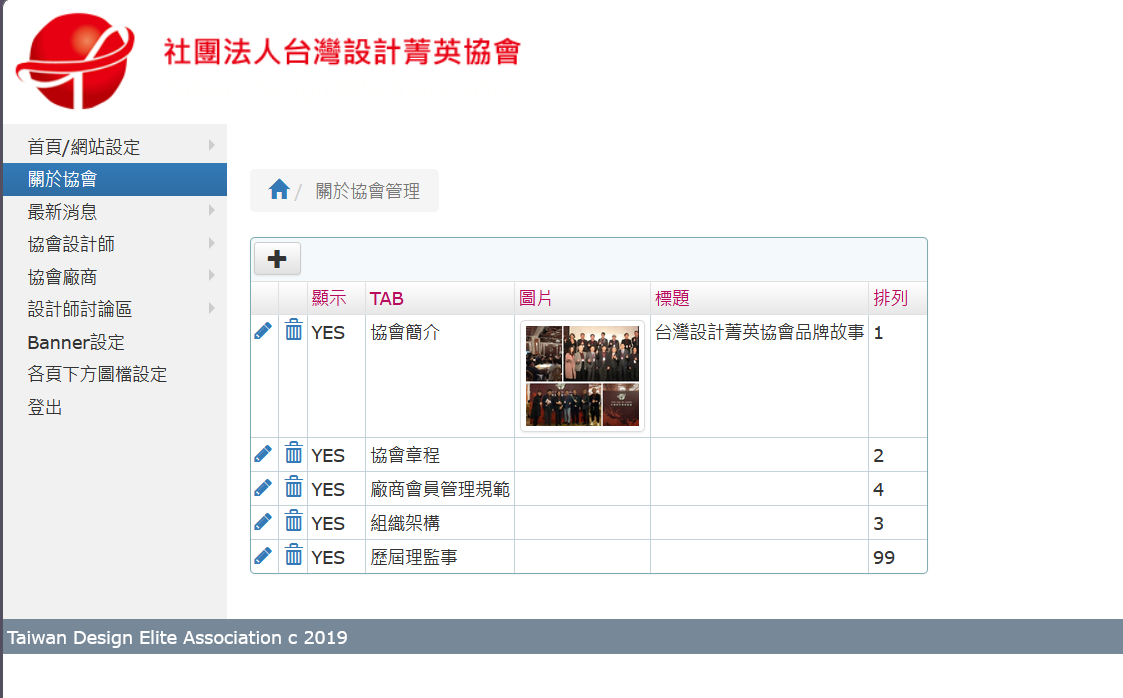Open the 各頁下方圖檔設定 menu item
1123x698 pixels.
115,374
